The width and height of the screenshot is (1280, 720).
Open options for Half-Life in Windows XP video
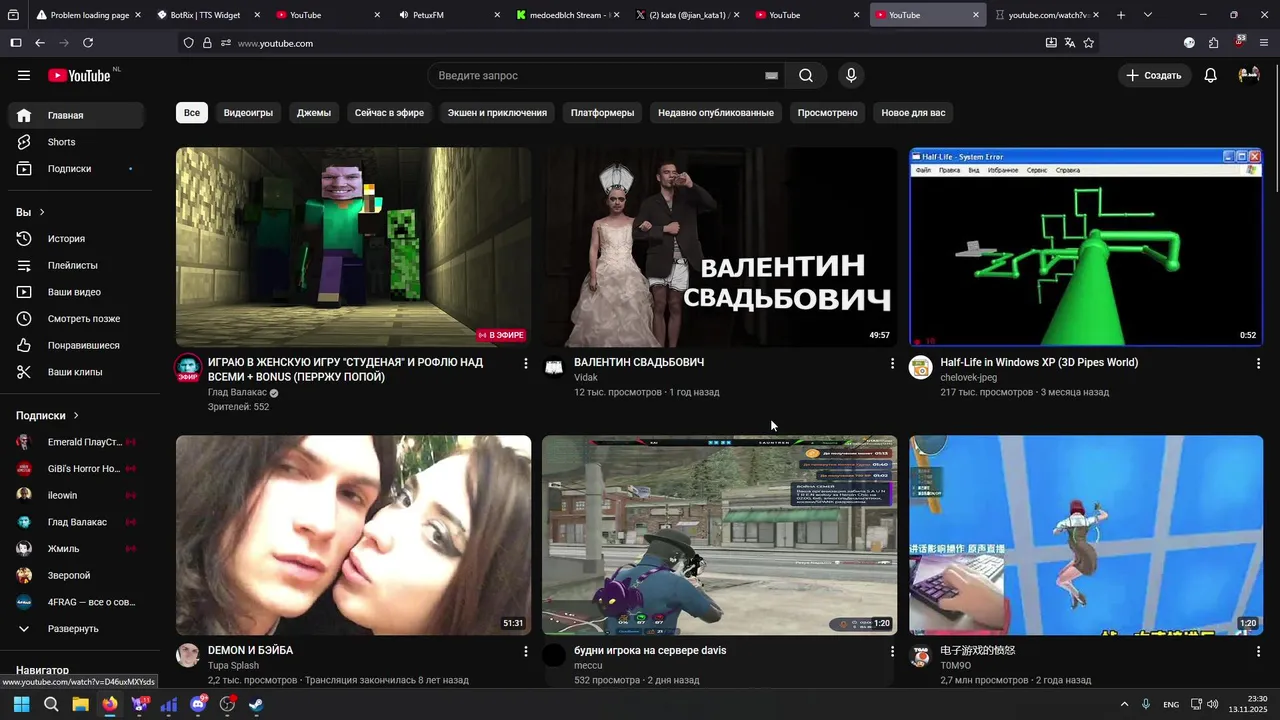(1258, 364)
